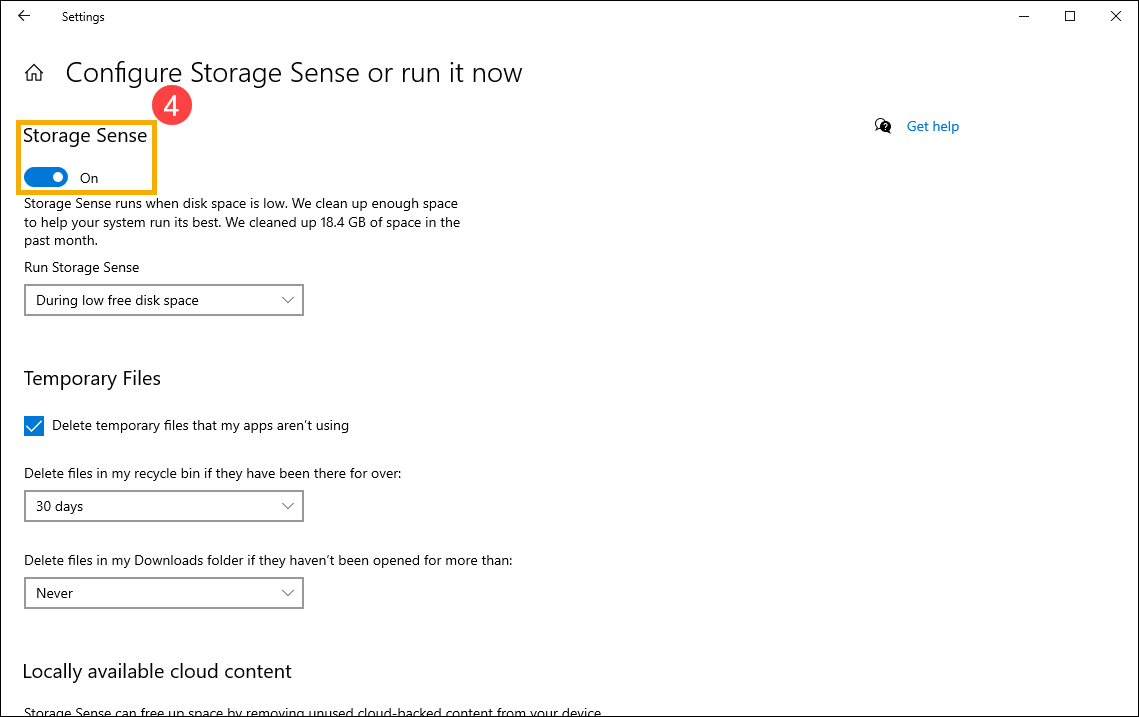
Task: Open the Downloads folder Never dropdown
Action: pos(163,593)
